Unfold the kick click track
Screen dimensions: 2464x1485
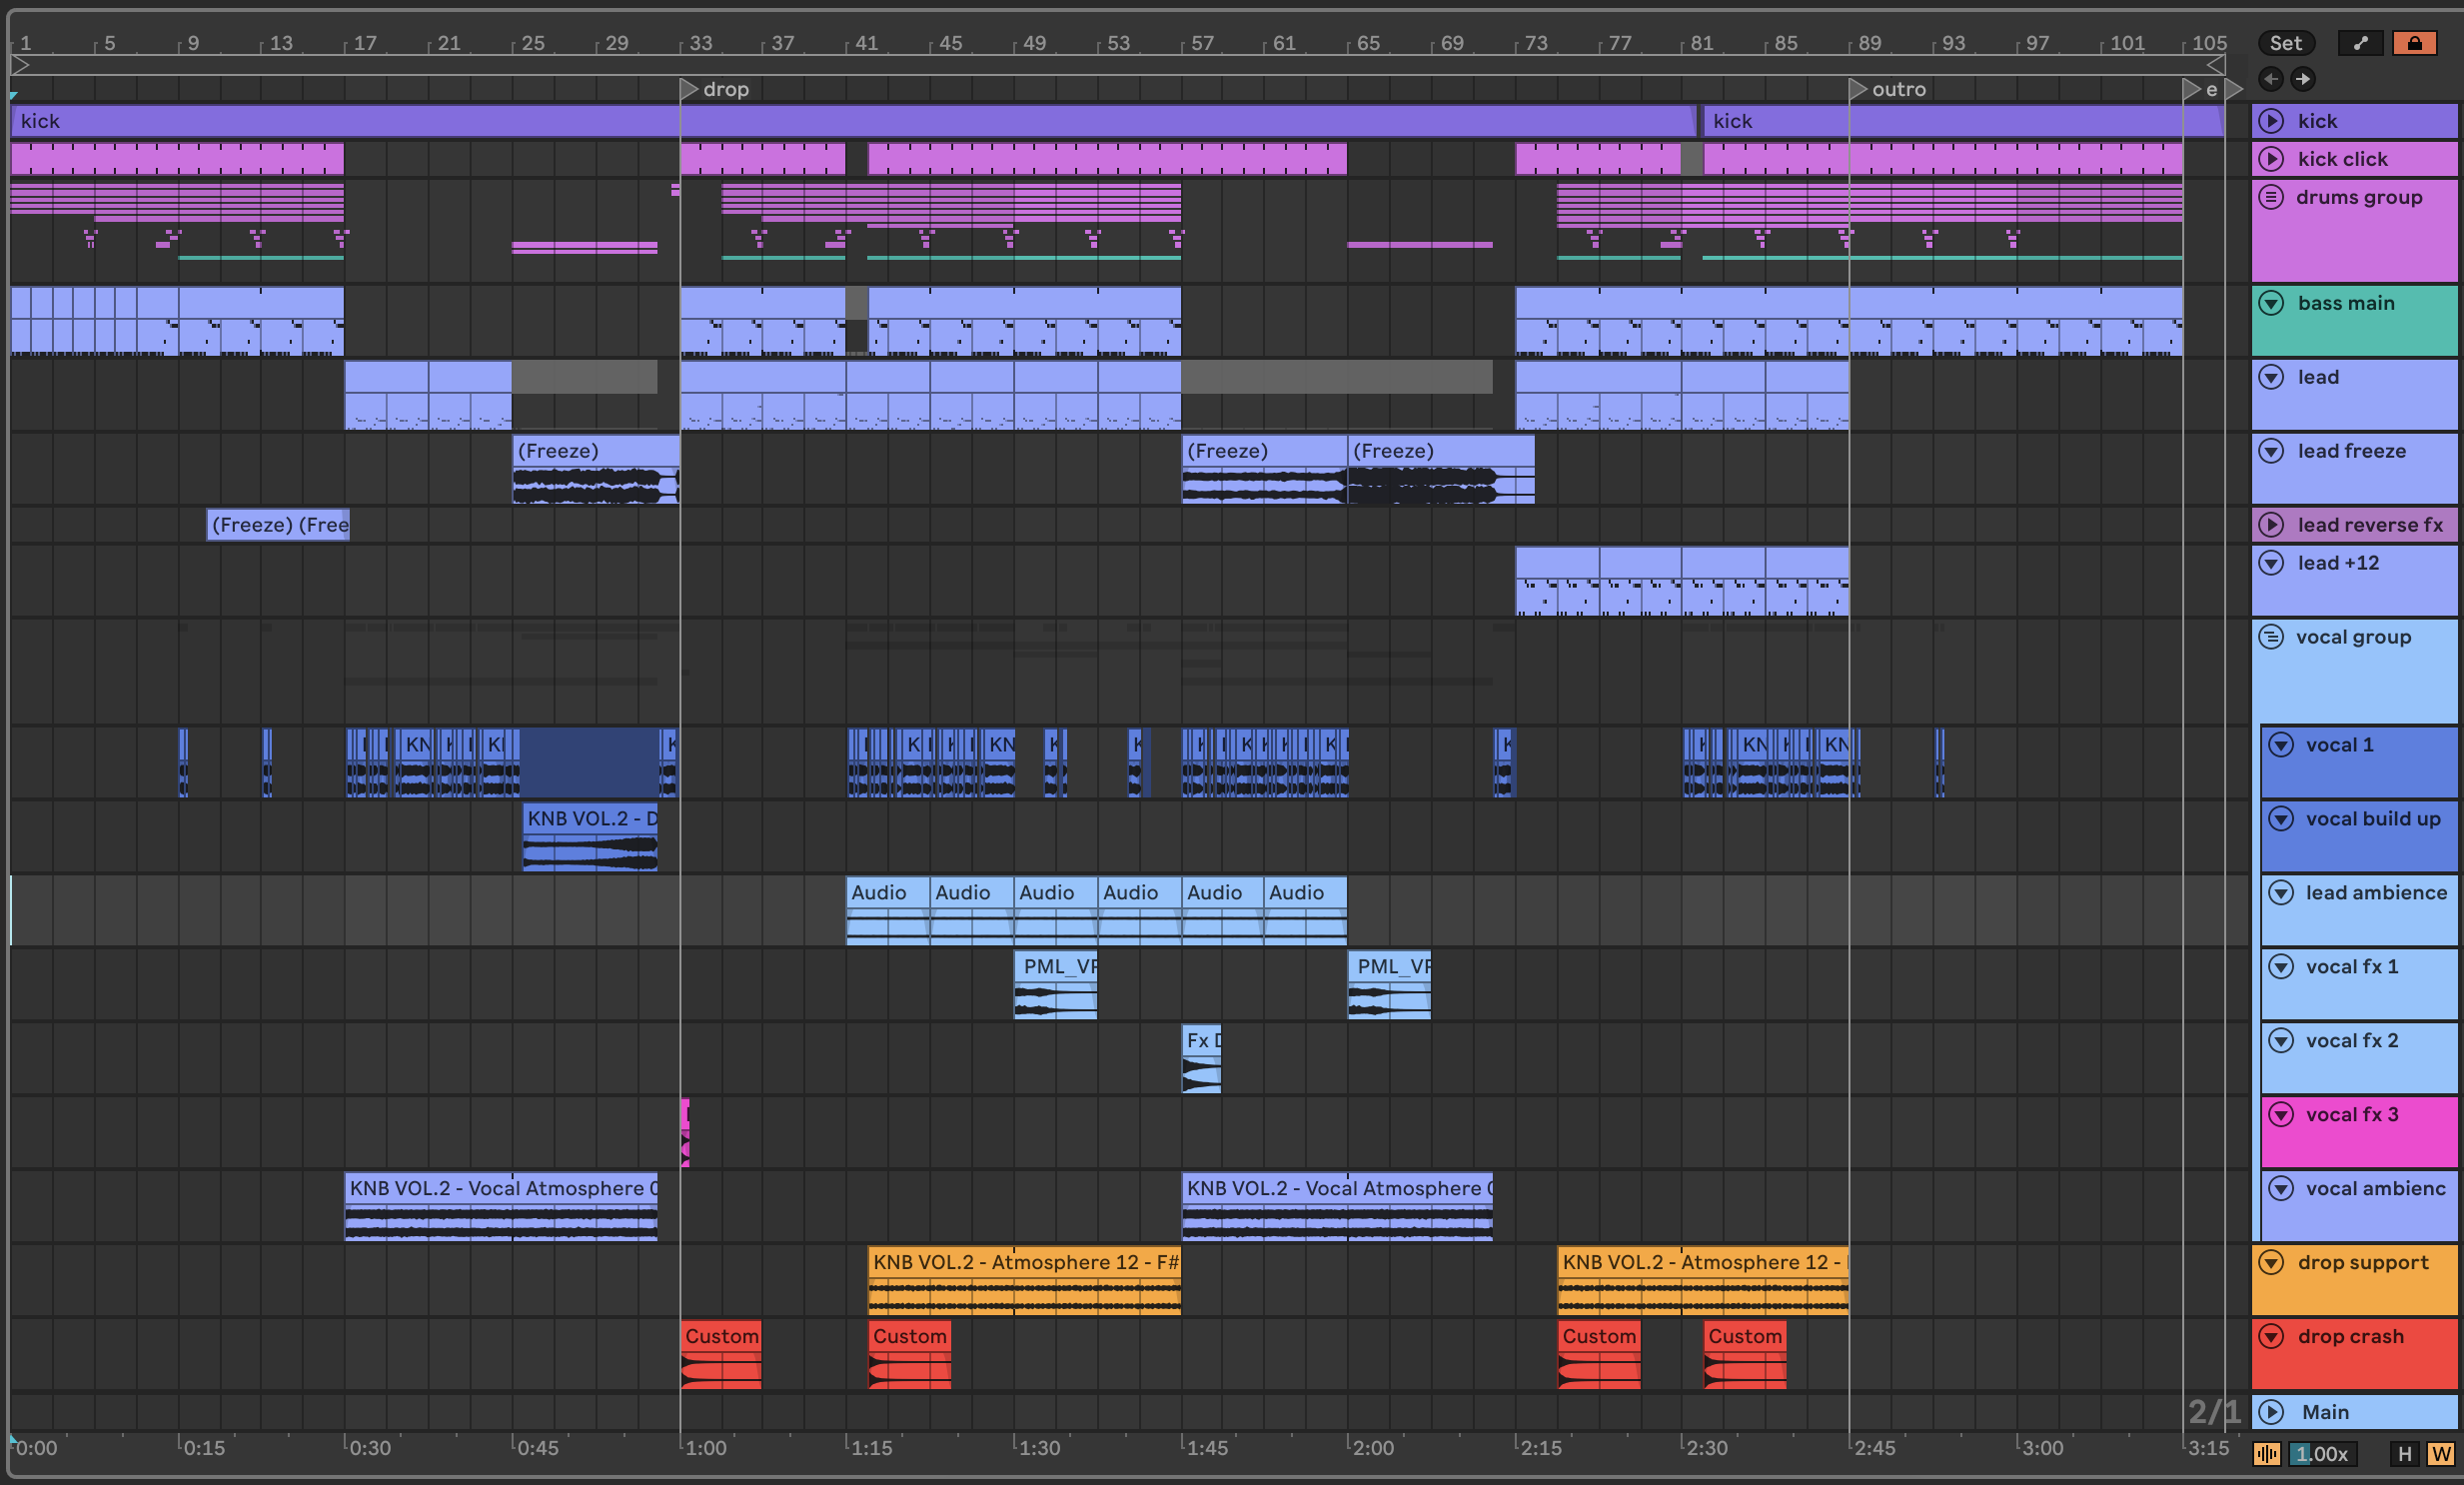point(2271,159)
